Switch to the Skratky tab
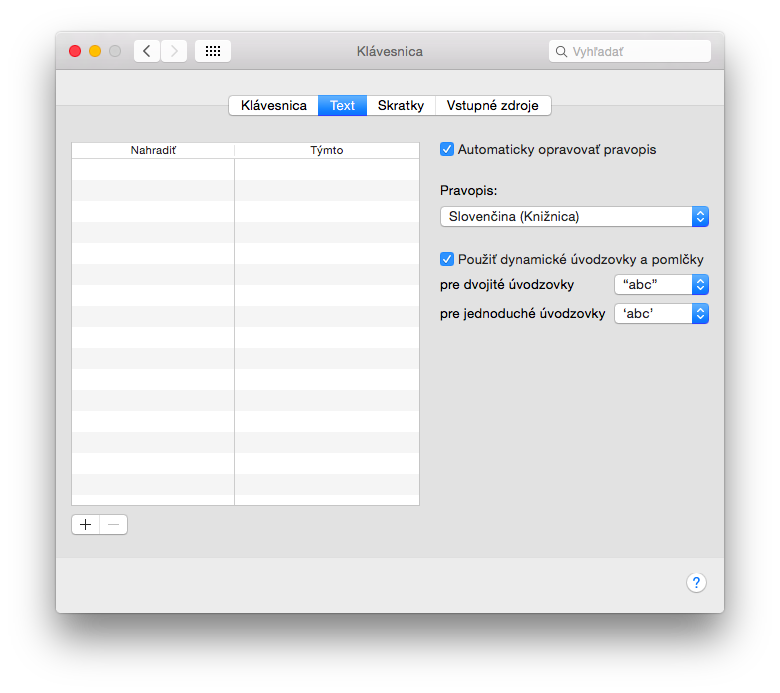Image resolution: width=780 pixels, height=693 pixels. (x=401, y=105)
